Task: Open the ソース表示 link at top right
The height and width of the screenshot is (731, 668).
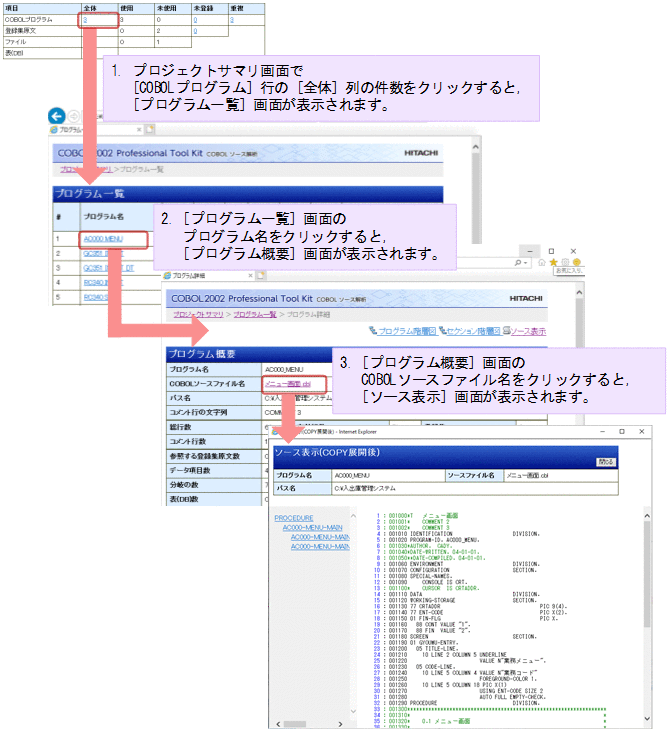Action: (528, 331)
